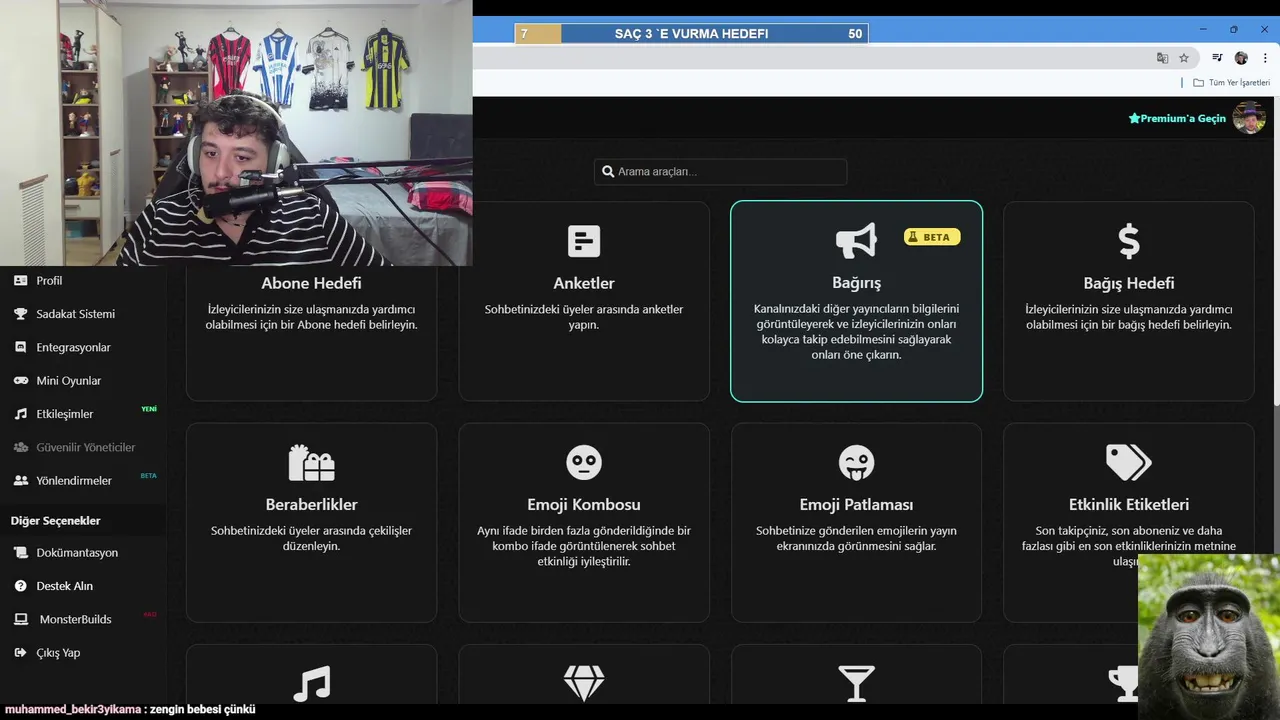Click the Beraberlikler gift icon

pyautogui.click(x=311, y=463)
